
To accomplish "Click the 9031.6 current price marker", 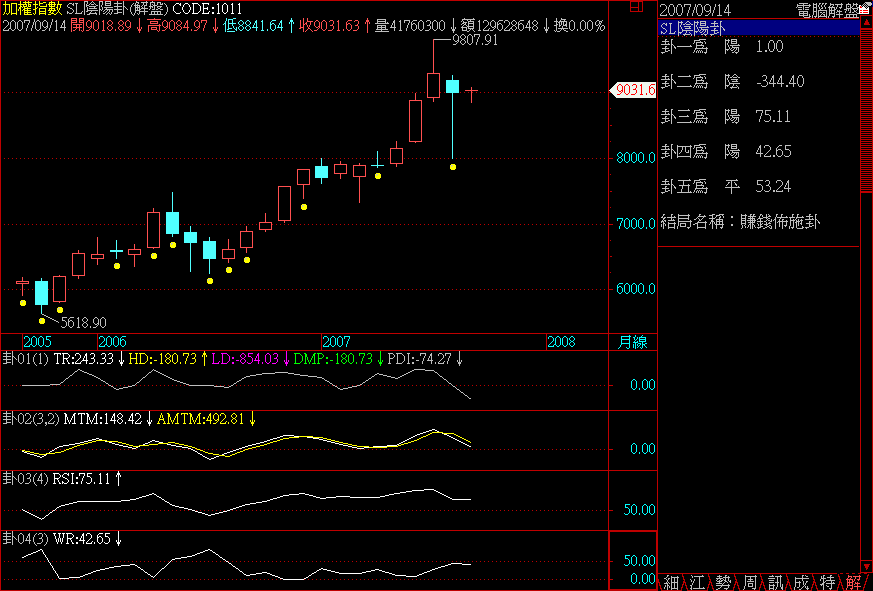I will pos(636,90).
